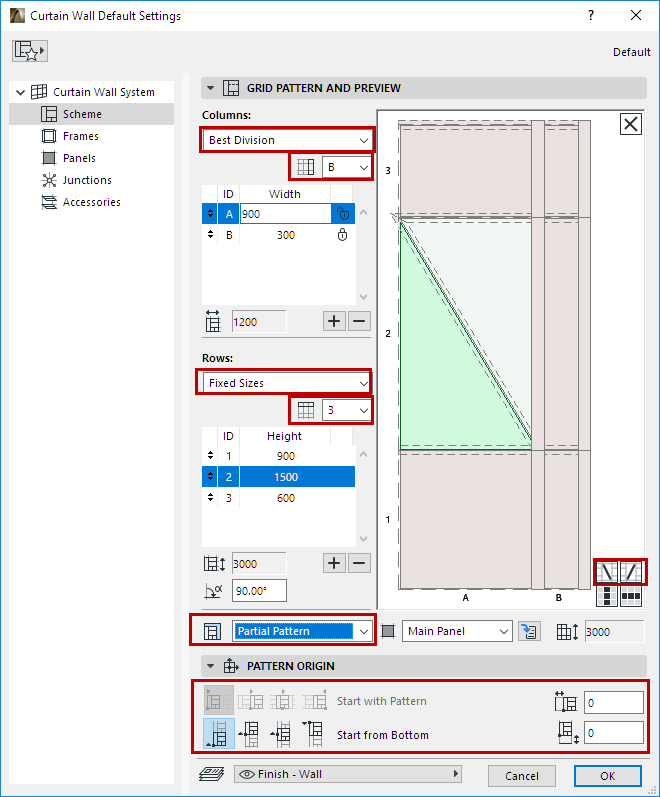The image size is (660, 797).
Task: Collapse the Curtain Wall System tree node
Action: (20, 93)
